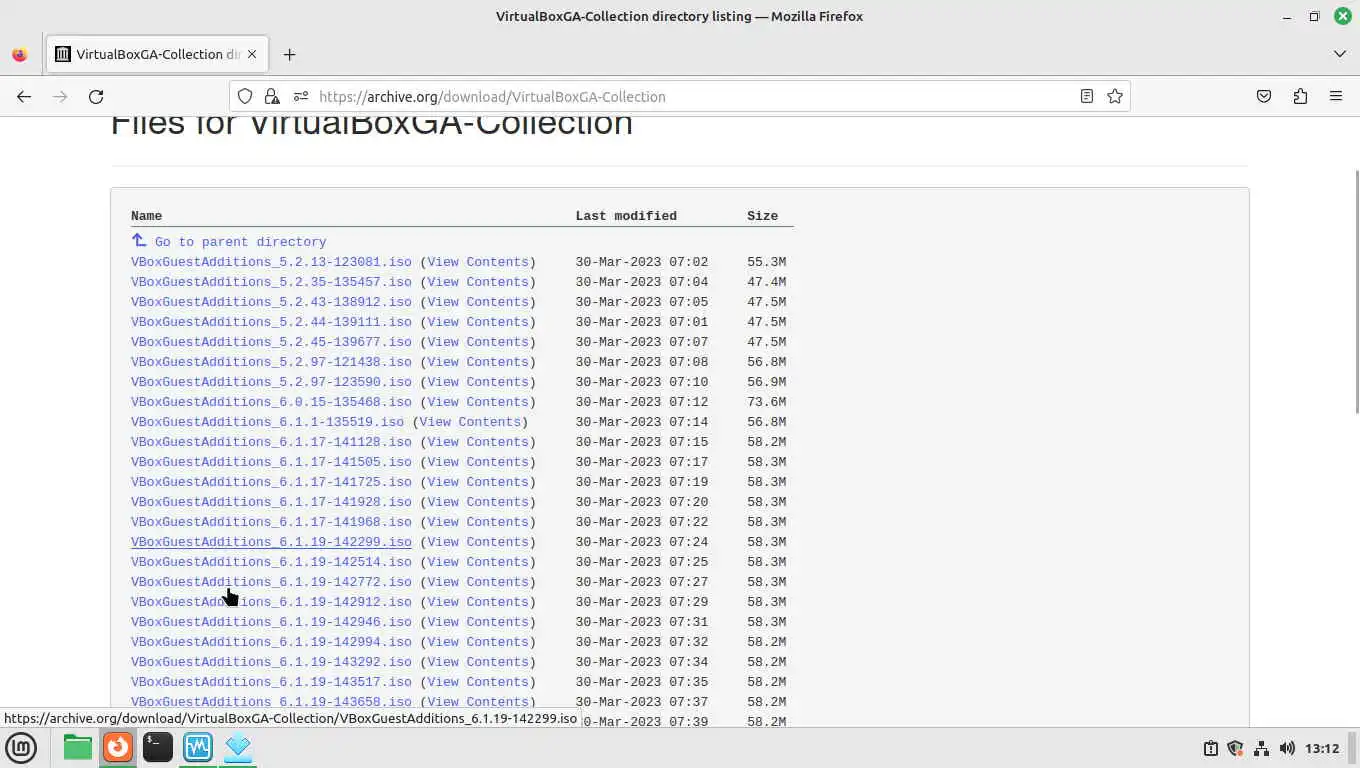The width and height of the screenshot is (1360, 768).
Task: Click VBoxGuestAdditions_6.1.1-135519.iso link
Action: (x=267, y=422)
